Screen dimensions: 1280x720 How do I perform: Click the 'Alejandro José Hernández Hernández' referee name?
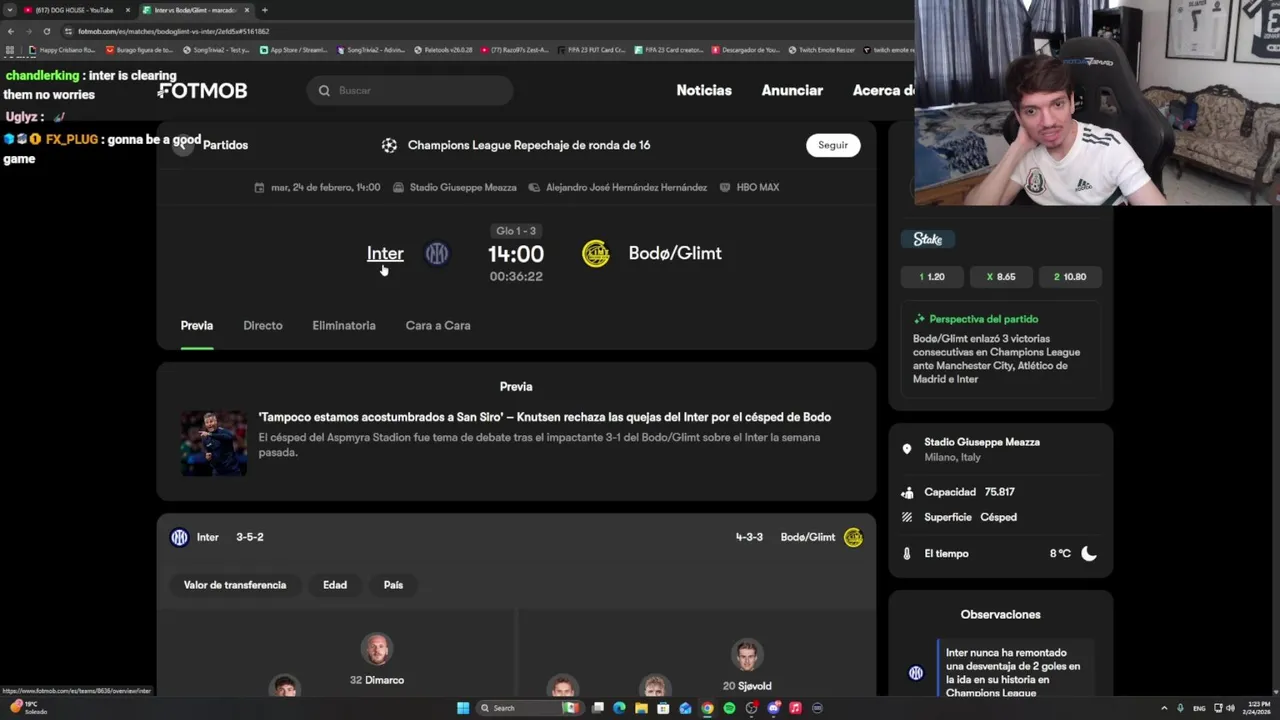tap(626, 188)
